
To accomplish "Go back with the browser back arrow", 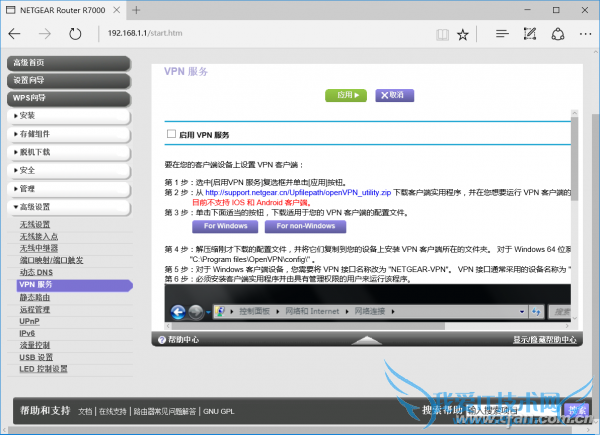I will 15,34.
